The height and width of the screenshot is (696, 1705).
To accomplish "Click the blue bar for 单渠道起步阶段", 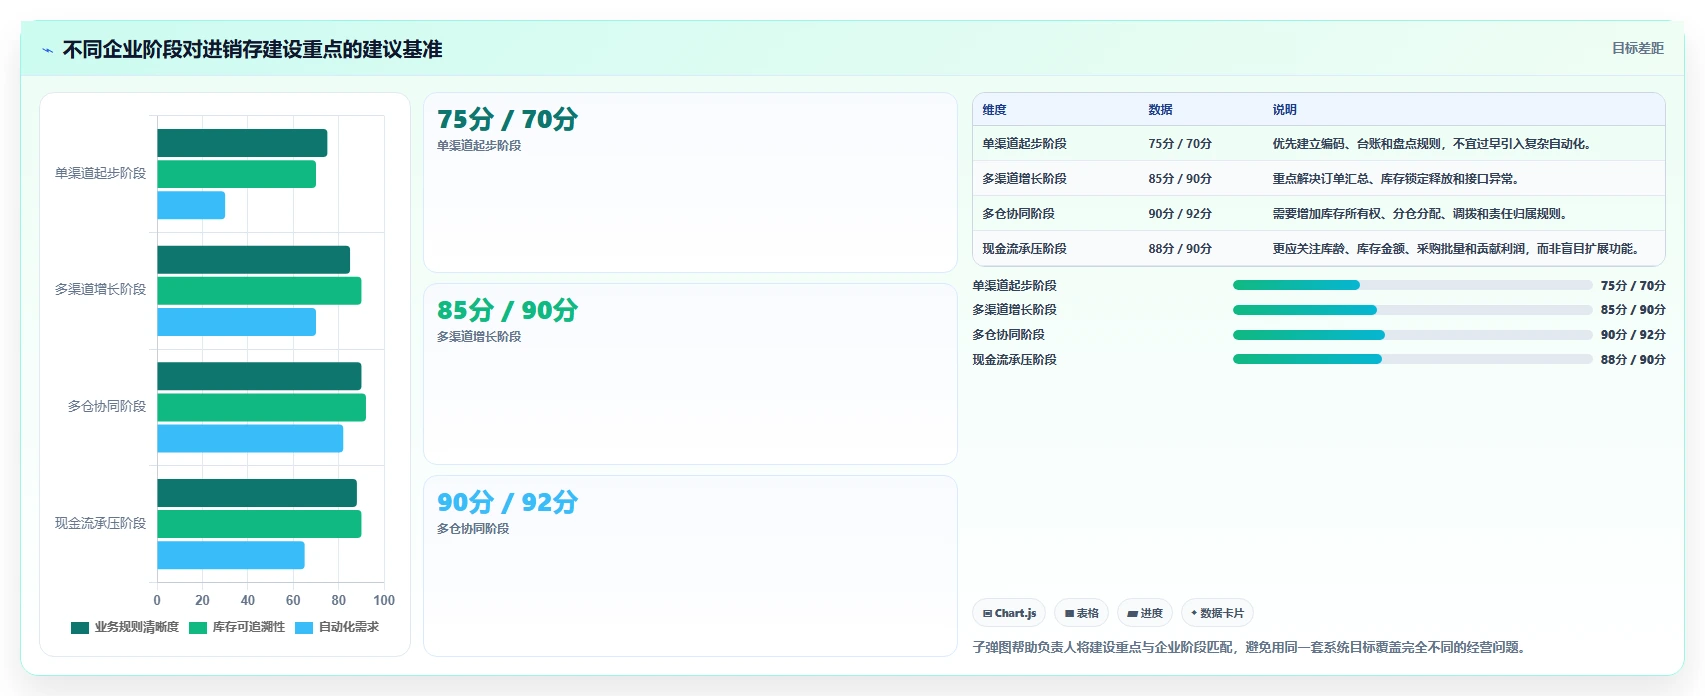I will point(191,205).
